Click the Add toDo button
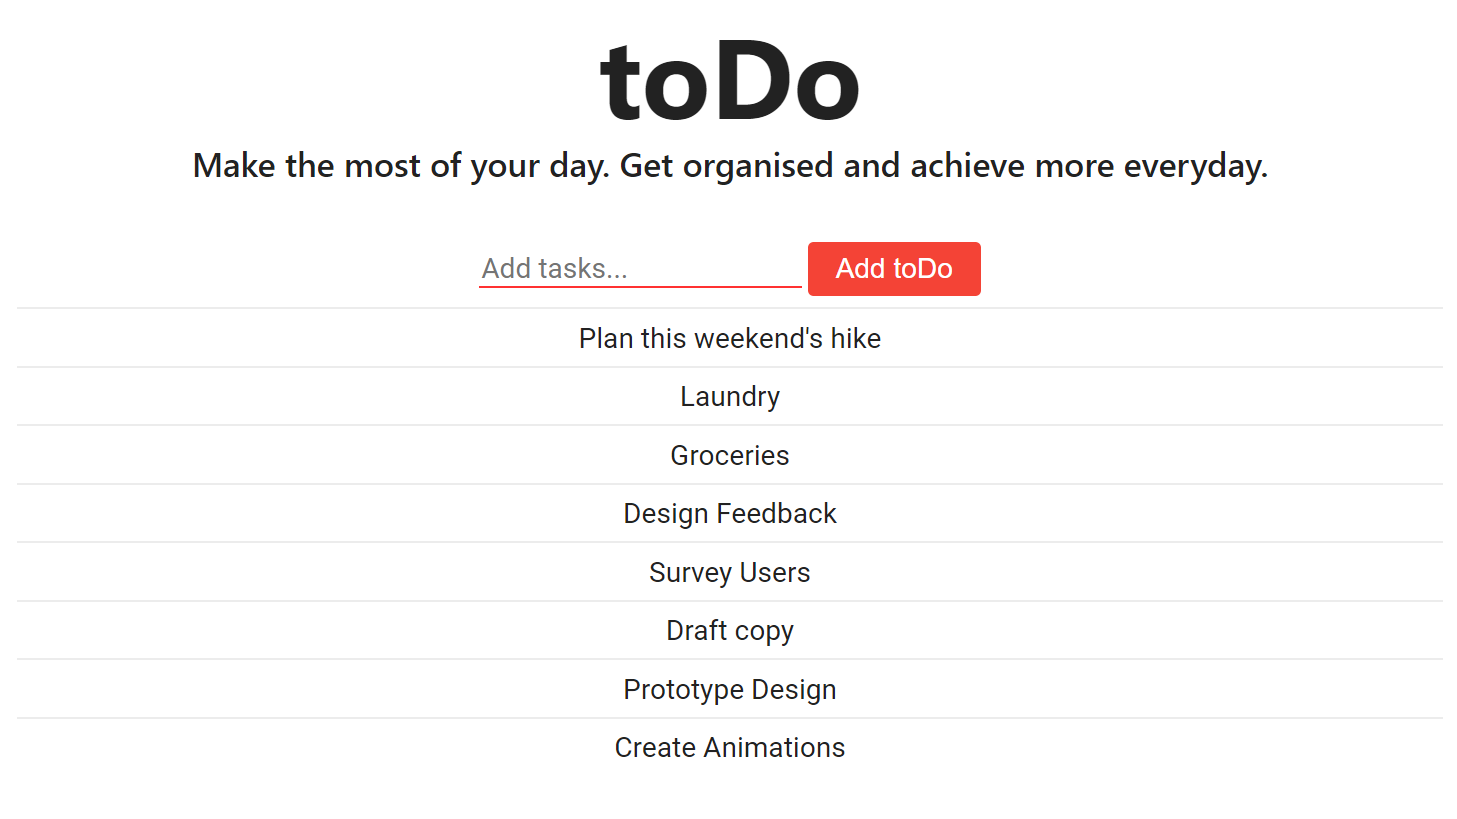 (x=894, y=269)
